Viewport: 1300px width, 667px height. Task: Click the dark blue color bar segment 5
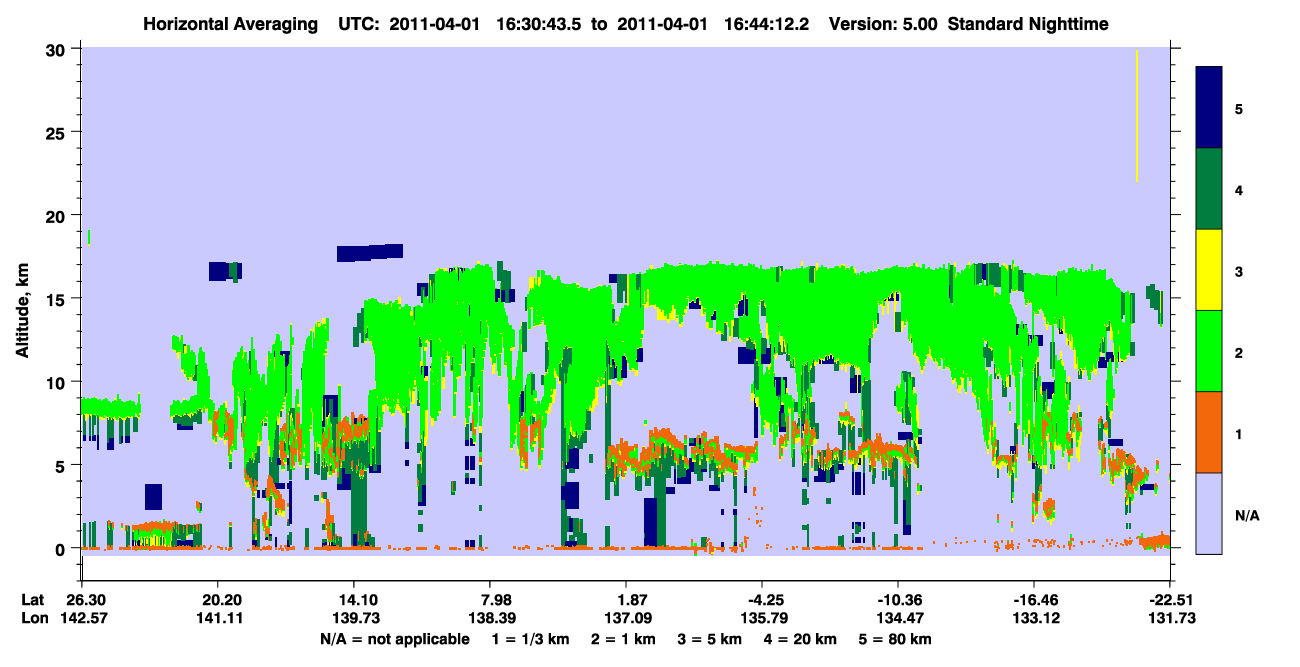[1209, 107]
